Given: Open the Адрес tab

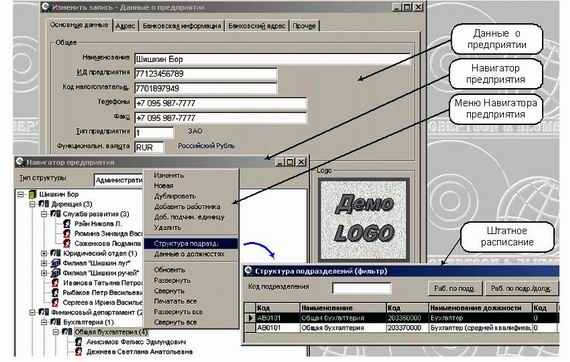Looking at the screenshot, I should pos(125,26).
